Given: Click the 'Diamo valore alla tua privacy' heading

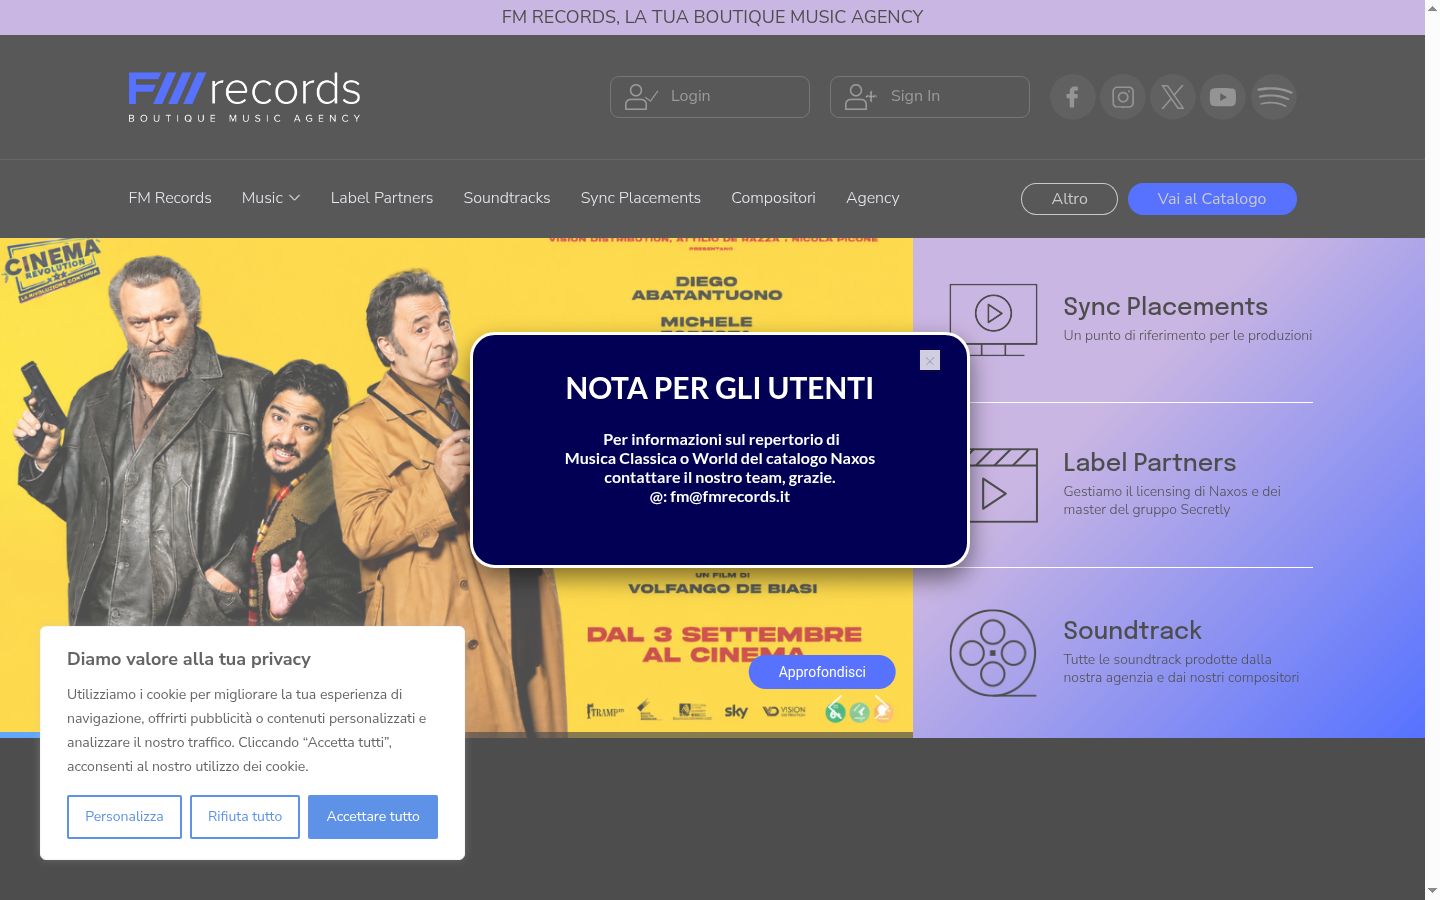Looking at the screenshot, I should coord(189,659).
